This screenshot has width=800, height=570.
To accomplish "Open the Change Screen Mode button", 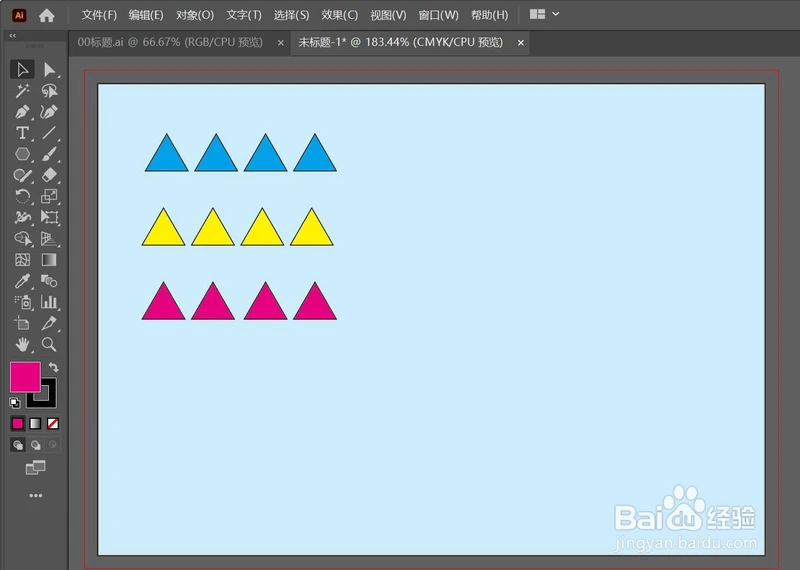I will pyautogui.click(x=36, y=467).
